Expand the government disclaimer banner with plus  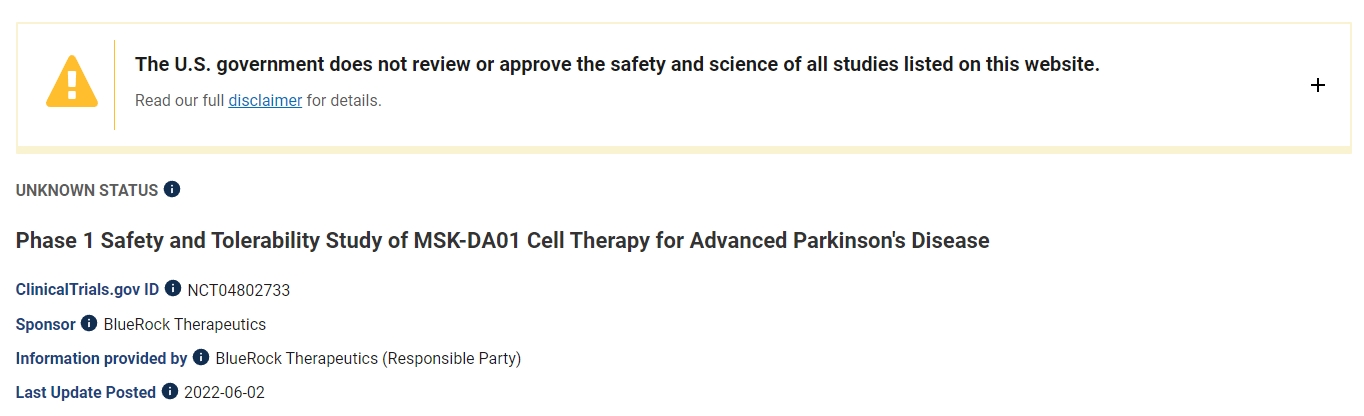pos(1318,85)
